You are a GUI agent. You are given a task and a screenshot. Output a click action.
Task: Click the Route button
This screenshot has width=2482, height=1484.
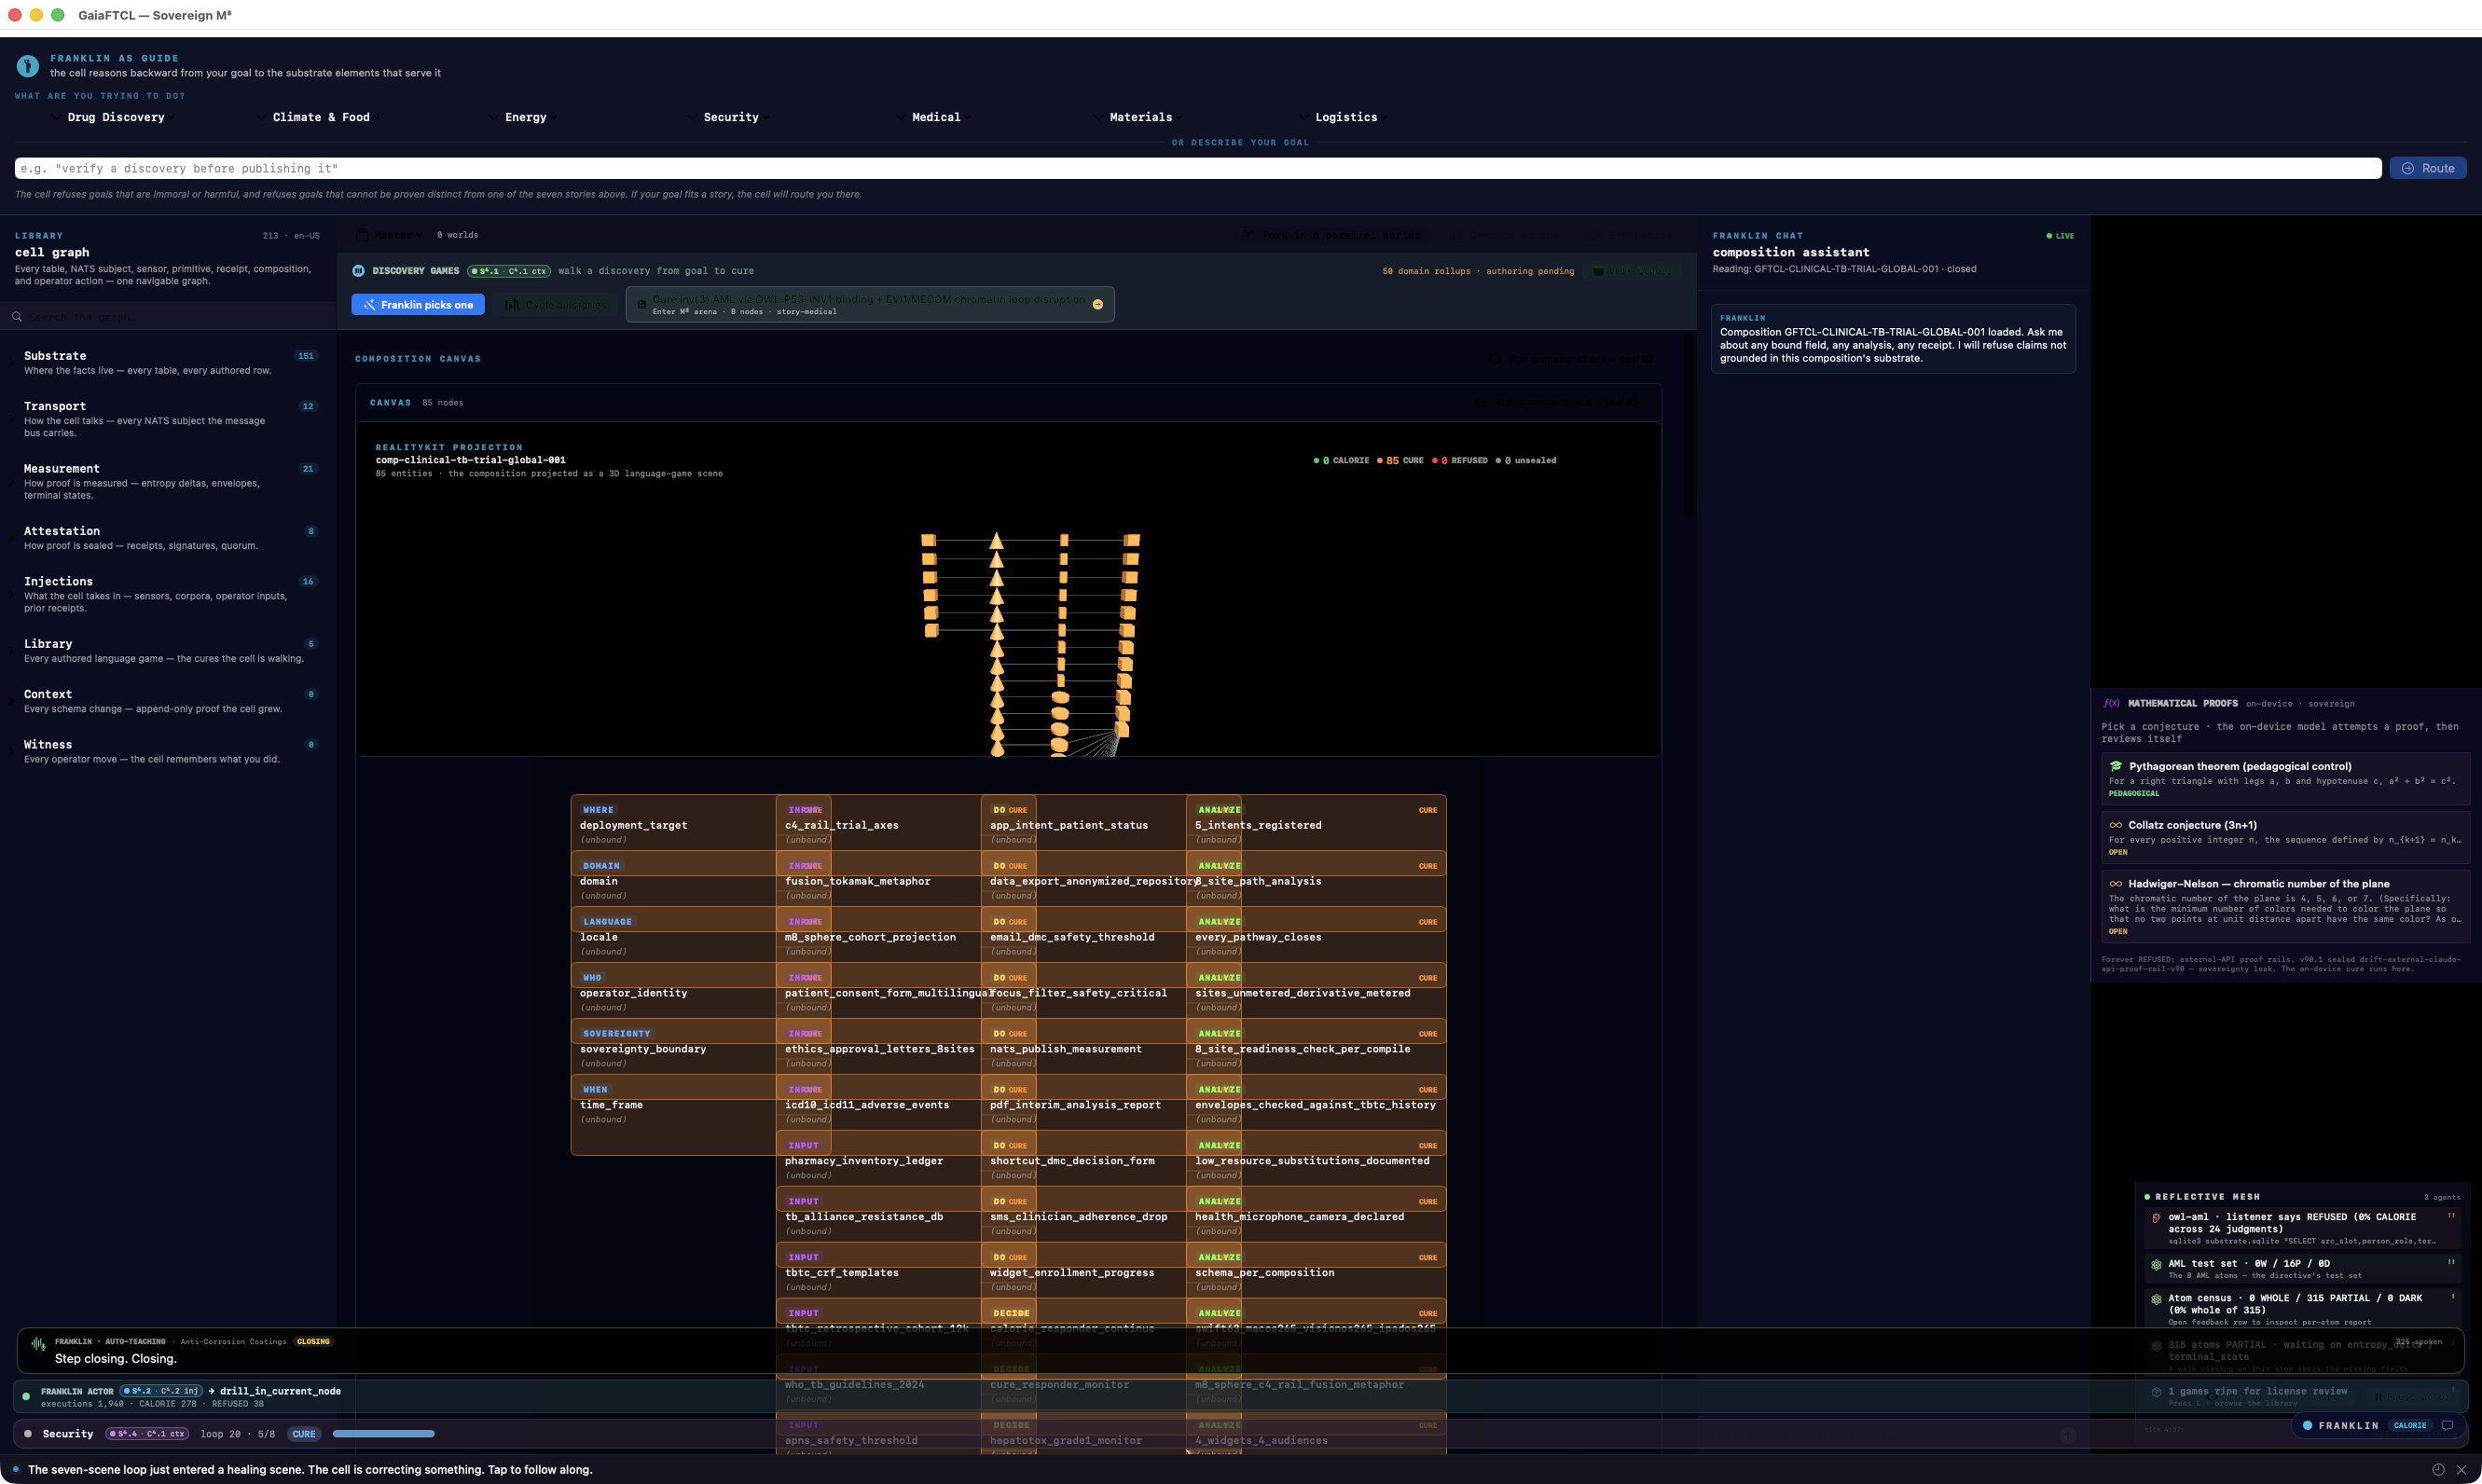click(2428, 168)
